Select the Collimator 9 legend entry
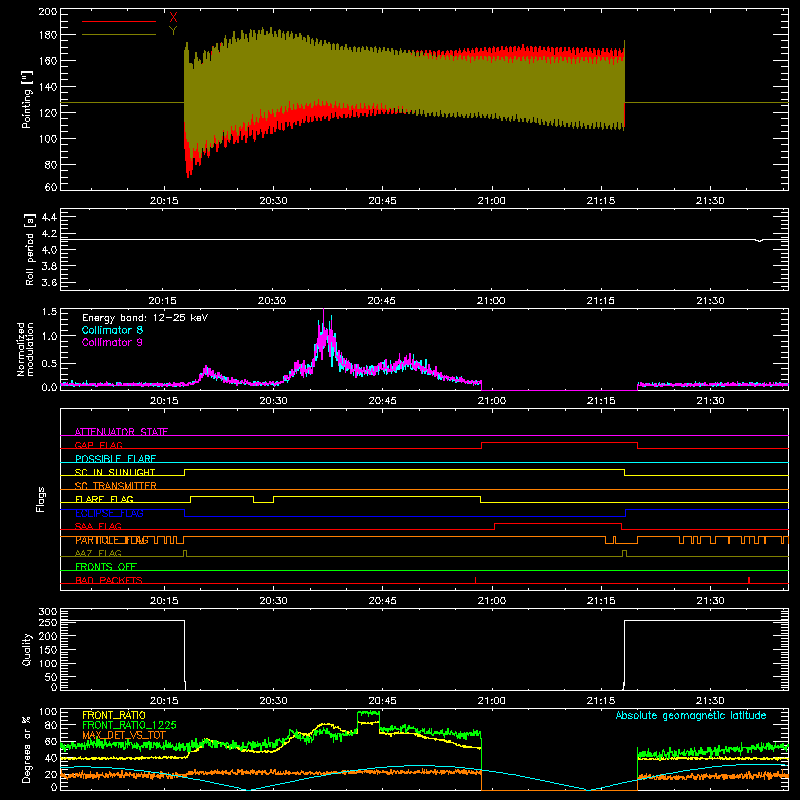The width and height of the screenshot is (800, 800). [x=112, y=342]
